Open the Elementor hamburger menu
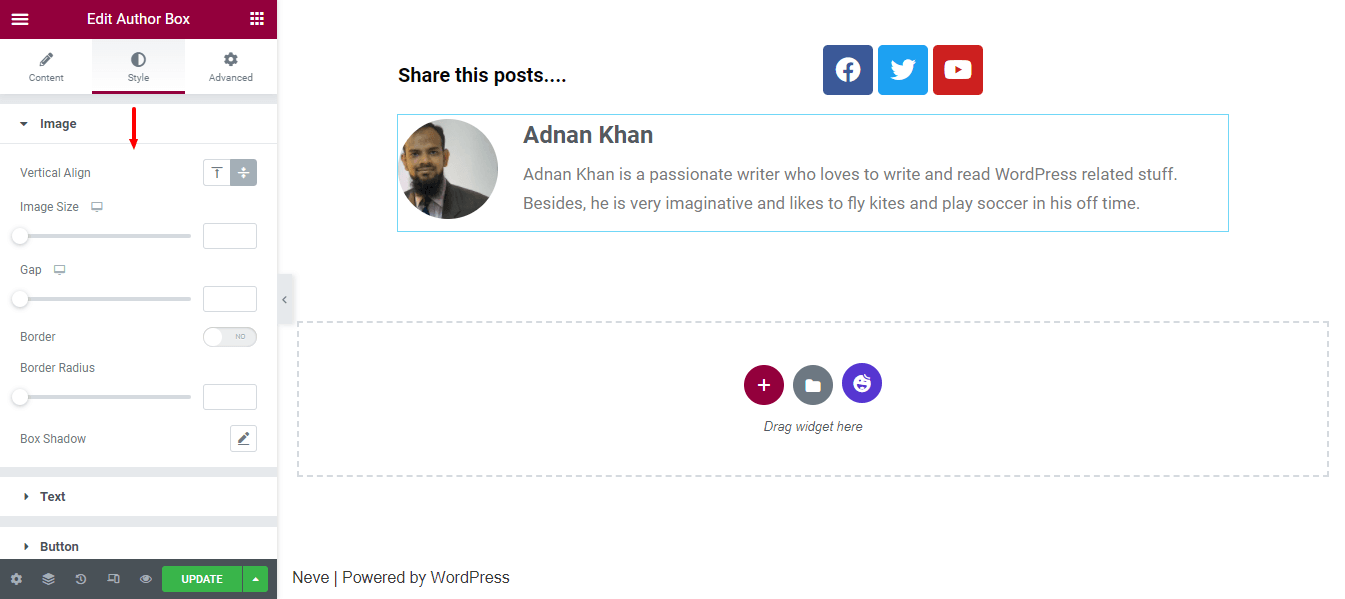1345x599 pixels. [20, 19]
